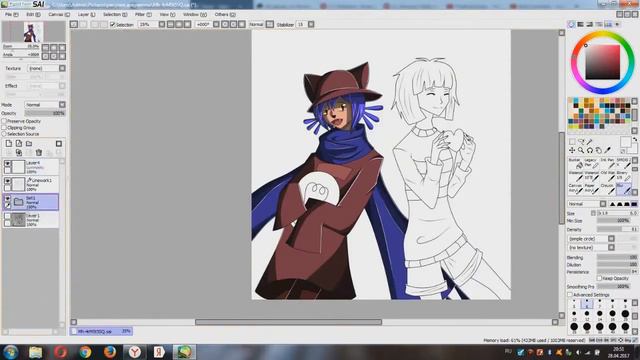The image size is (640, 360).
Task: Select the Layer4 layer row
Action: (31, 167)
